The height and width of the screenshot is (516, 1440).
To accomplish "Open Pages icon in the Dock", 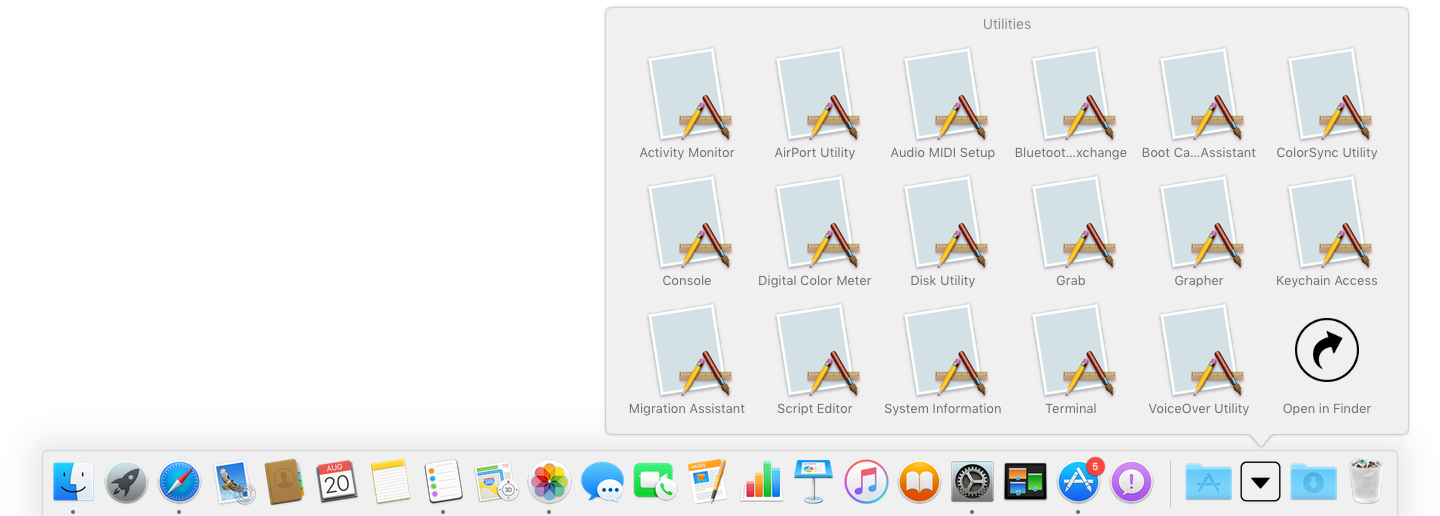I will (708, 482).
